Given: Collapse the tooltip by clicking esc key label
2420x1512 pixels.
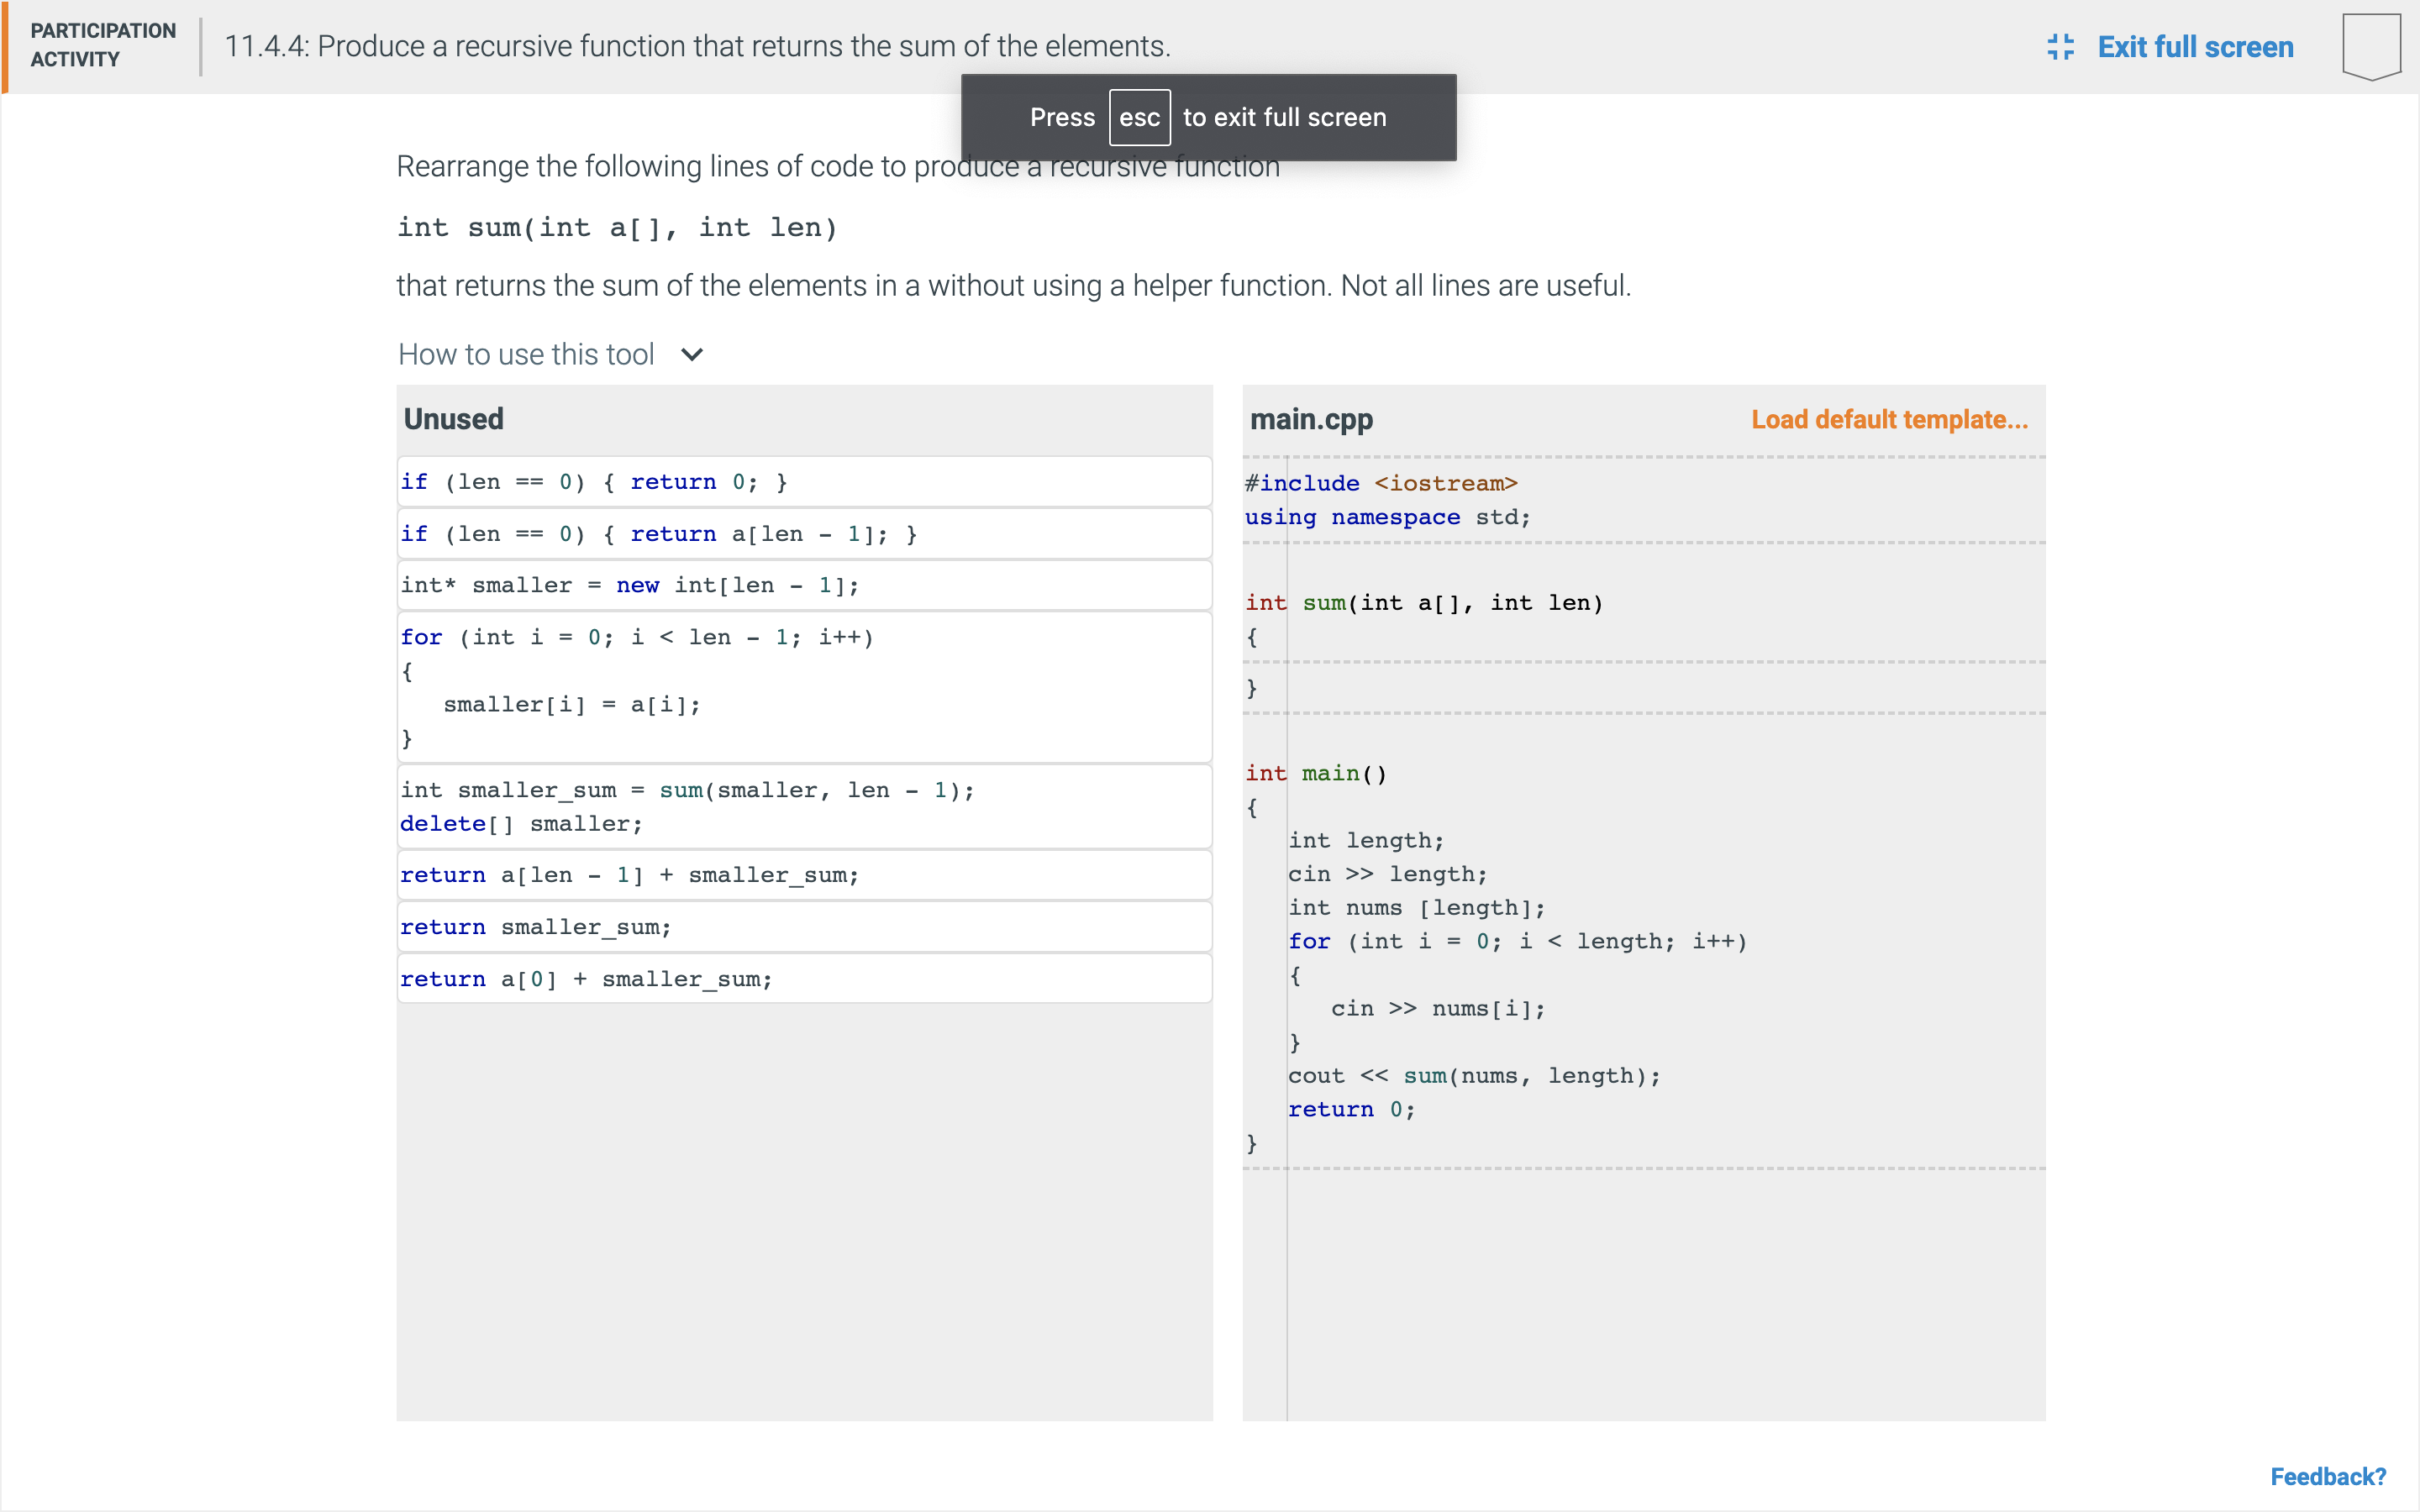Looking at the screenshot, I should click(x=1139, y=117).
